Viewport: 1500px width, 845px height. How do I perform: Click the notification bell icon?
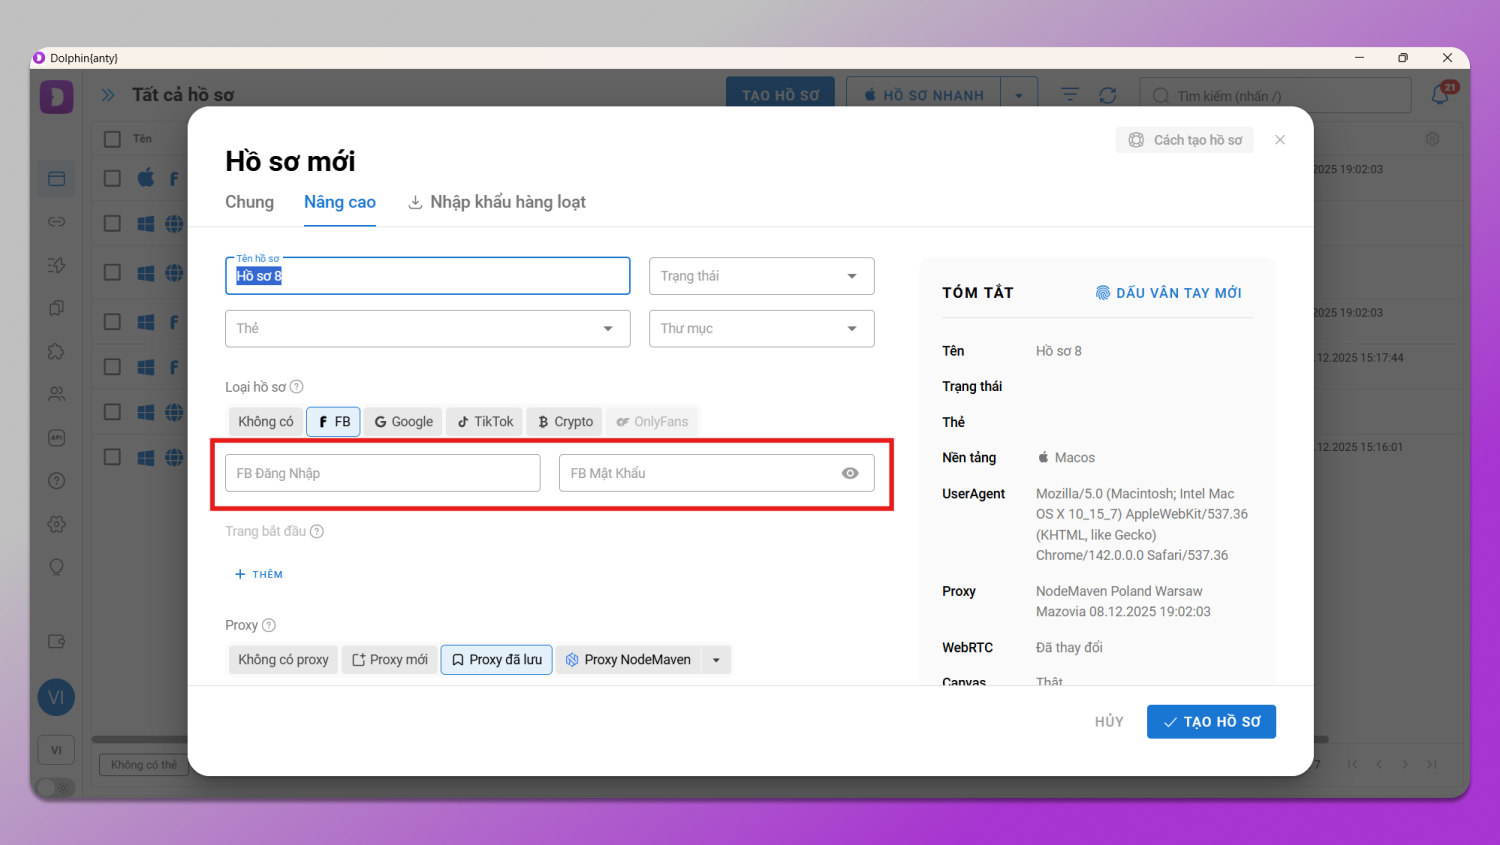tap(1440, 95)
